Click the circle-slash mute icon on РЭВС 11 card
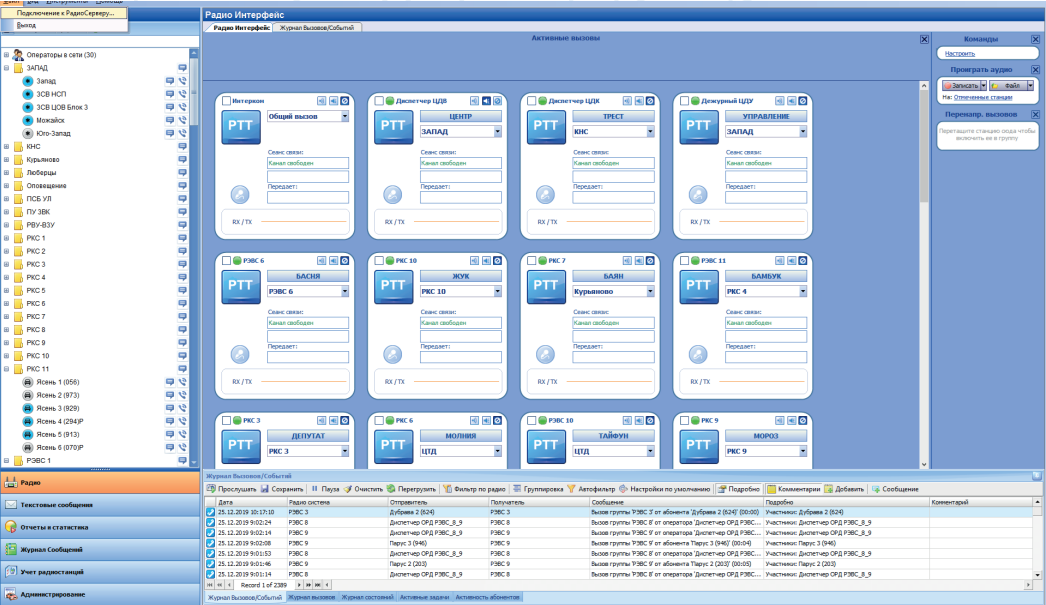Viewport: 1046px width, 605px height. (x=803, y=261)
